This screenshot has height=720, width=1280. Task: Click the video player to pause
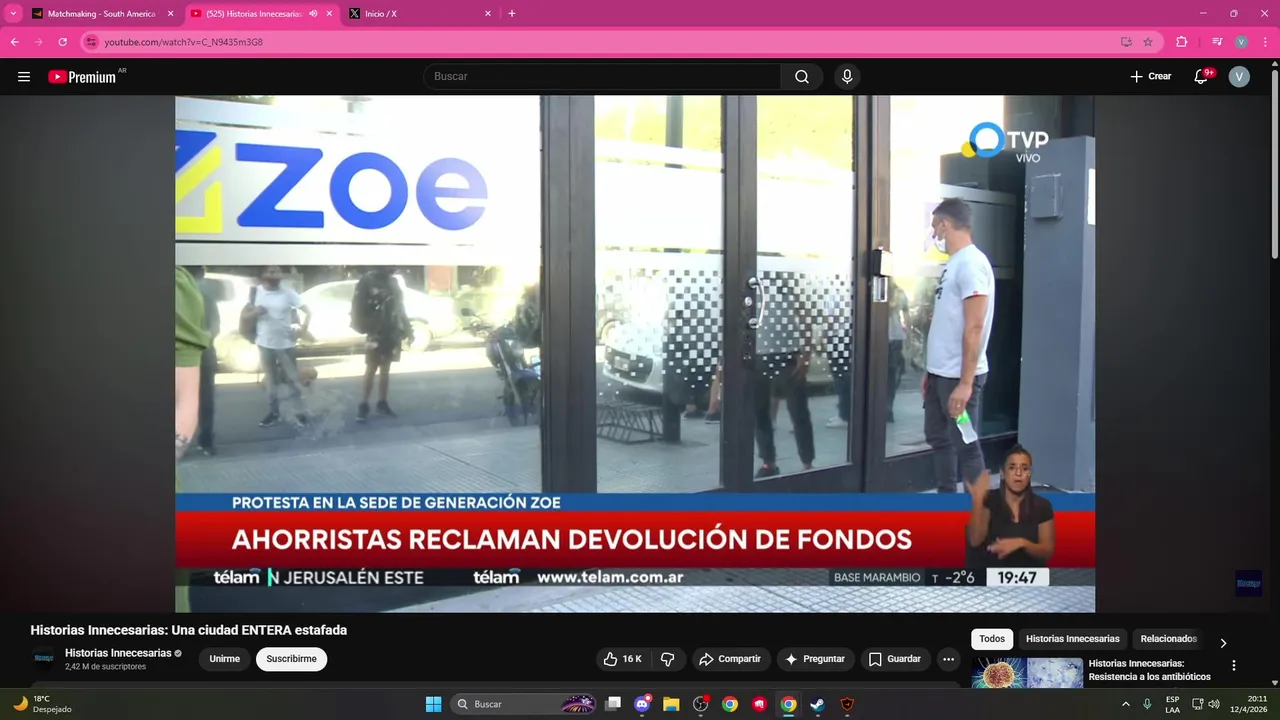(635, 354)
